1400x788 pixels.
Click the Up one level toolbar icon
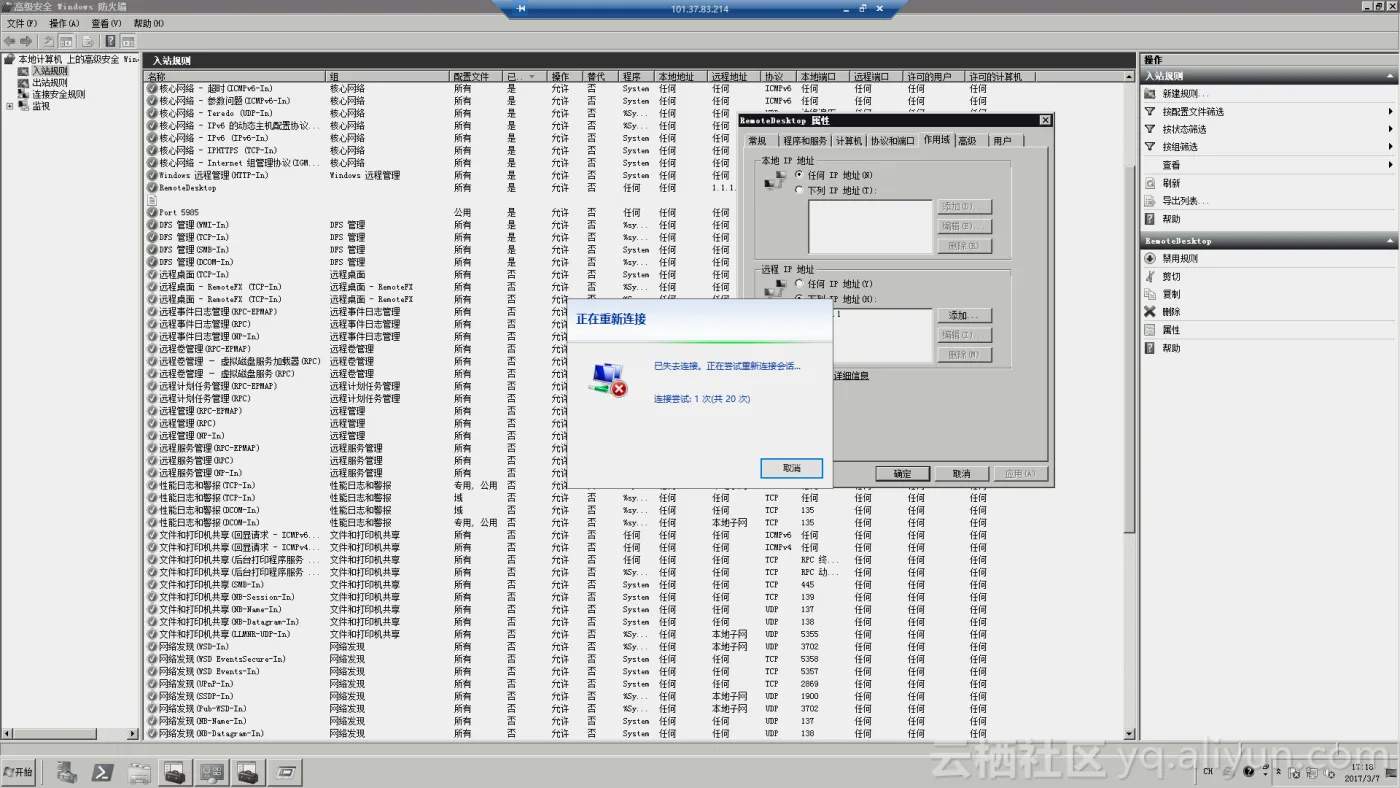click(x=48, y=41)
